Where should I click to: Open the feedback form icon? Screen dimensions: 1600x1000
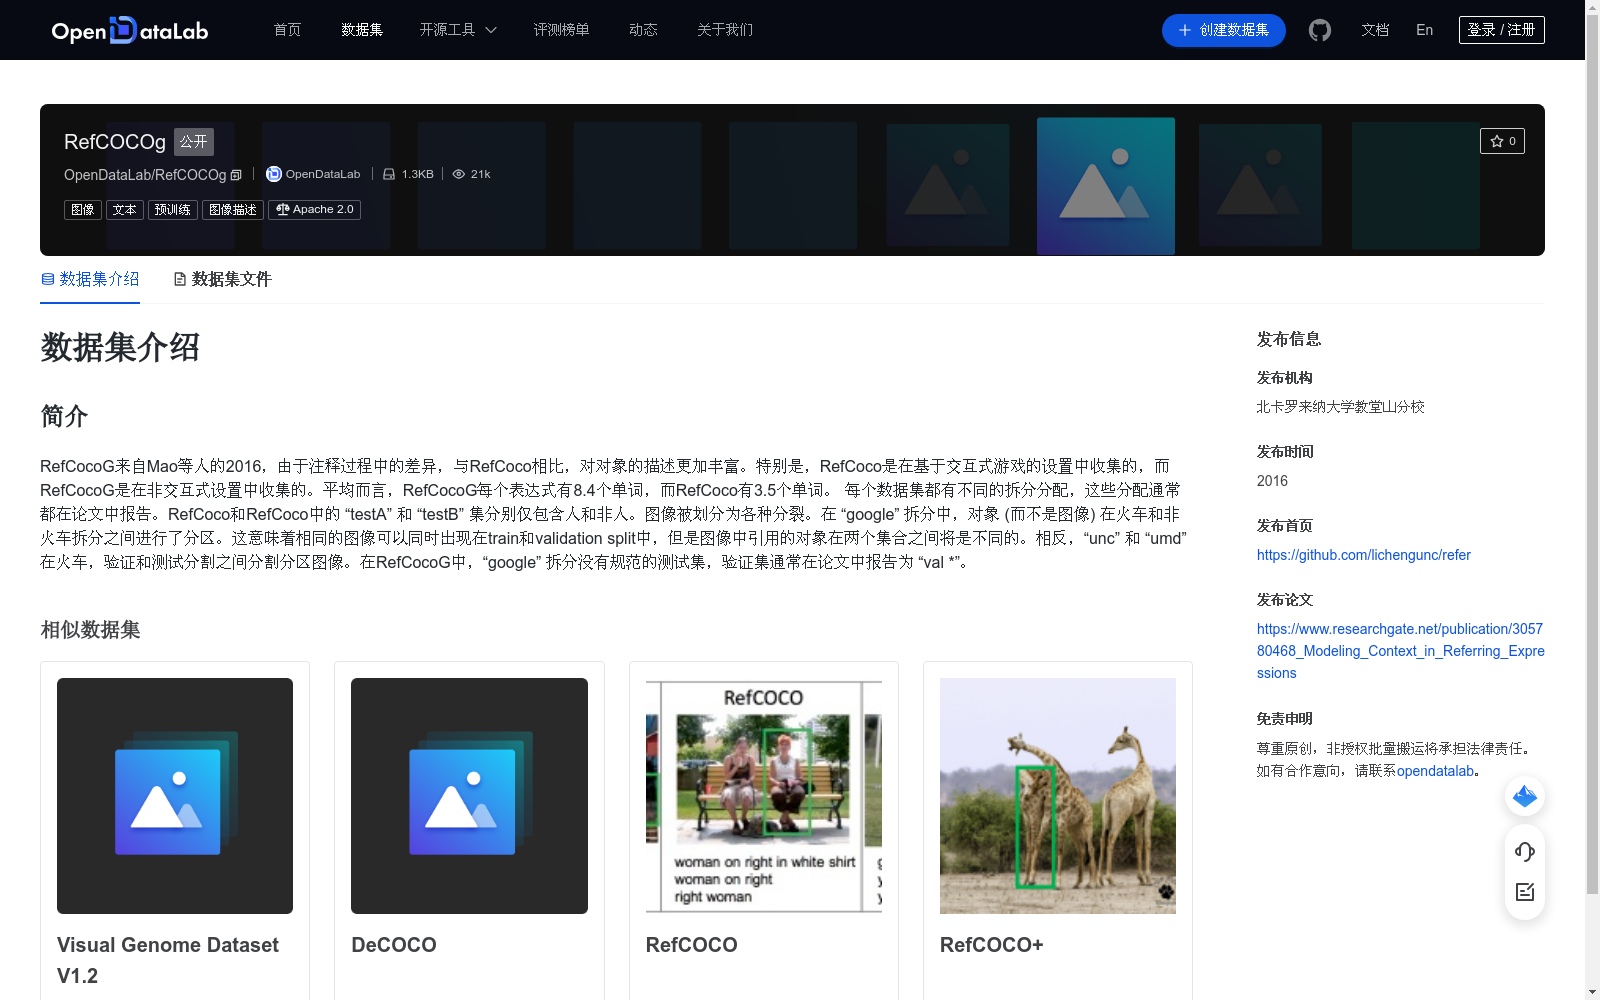coord(1525,892)
